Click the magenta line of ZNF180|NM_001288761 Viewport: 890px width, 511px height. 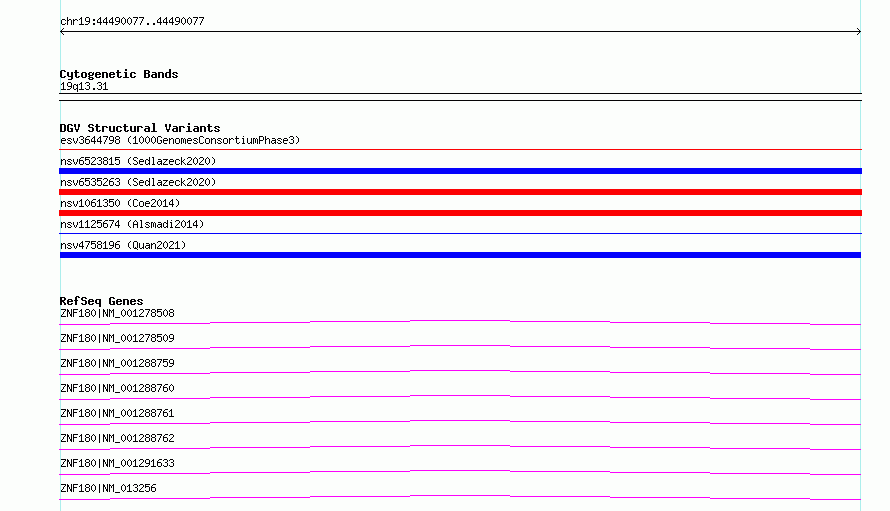tap(460, 422)
